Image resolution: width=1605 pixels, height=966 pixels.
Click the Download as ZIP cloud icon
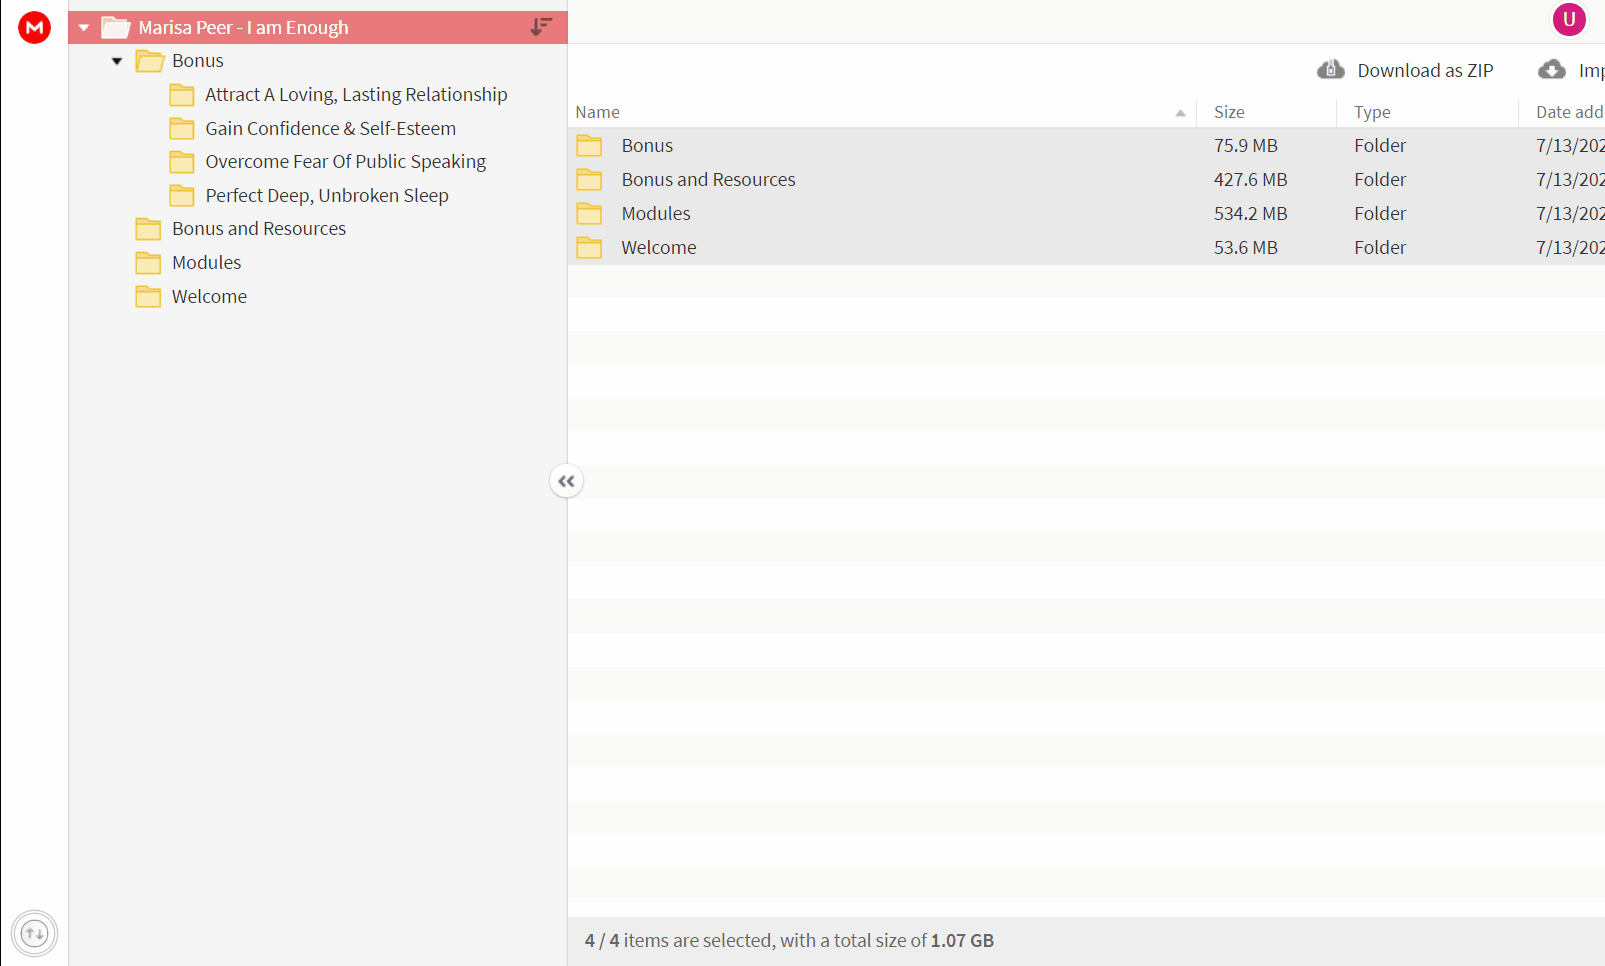tap(1330, 70)
